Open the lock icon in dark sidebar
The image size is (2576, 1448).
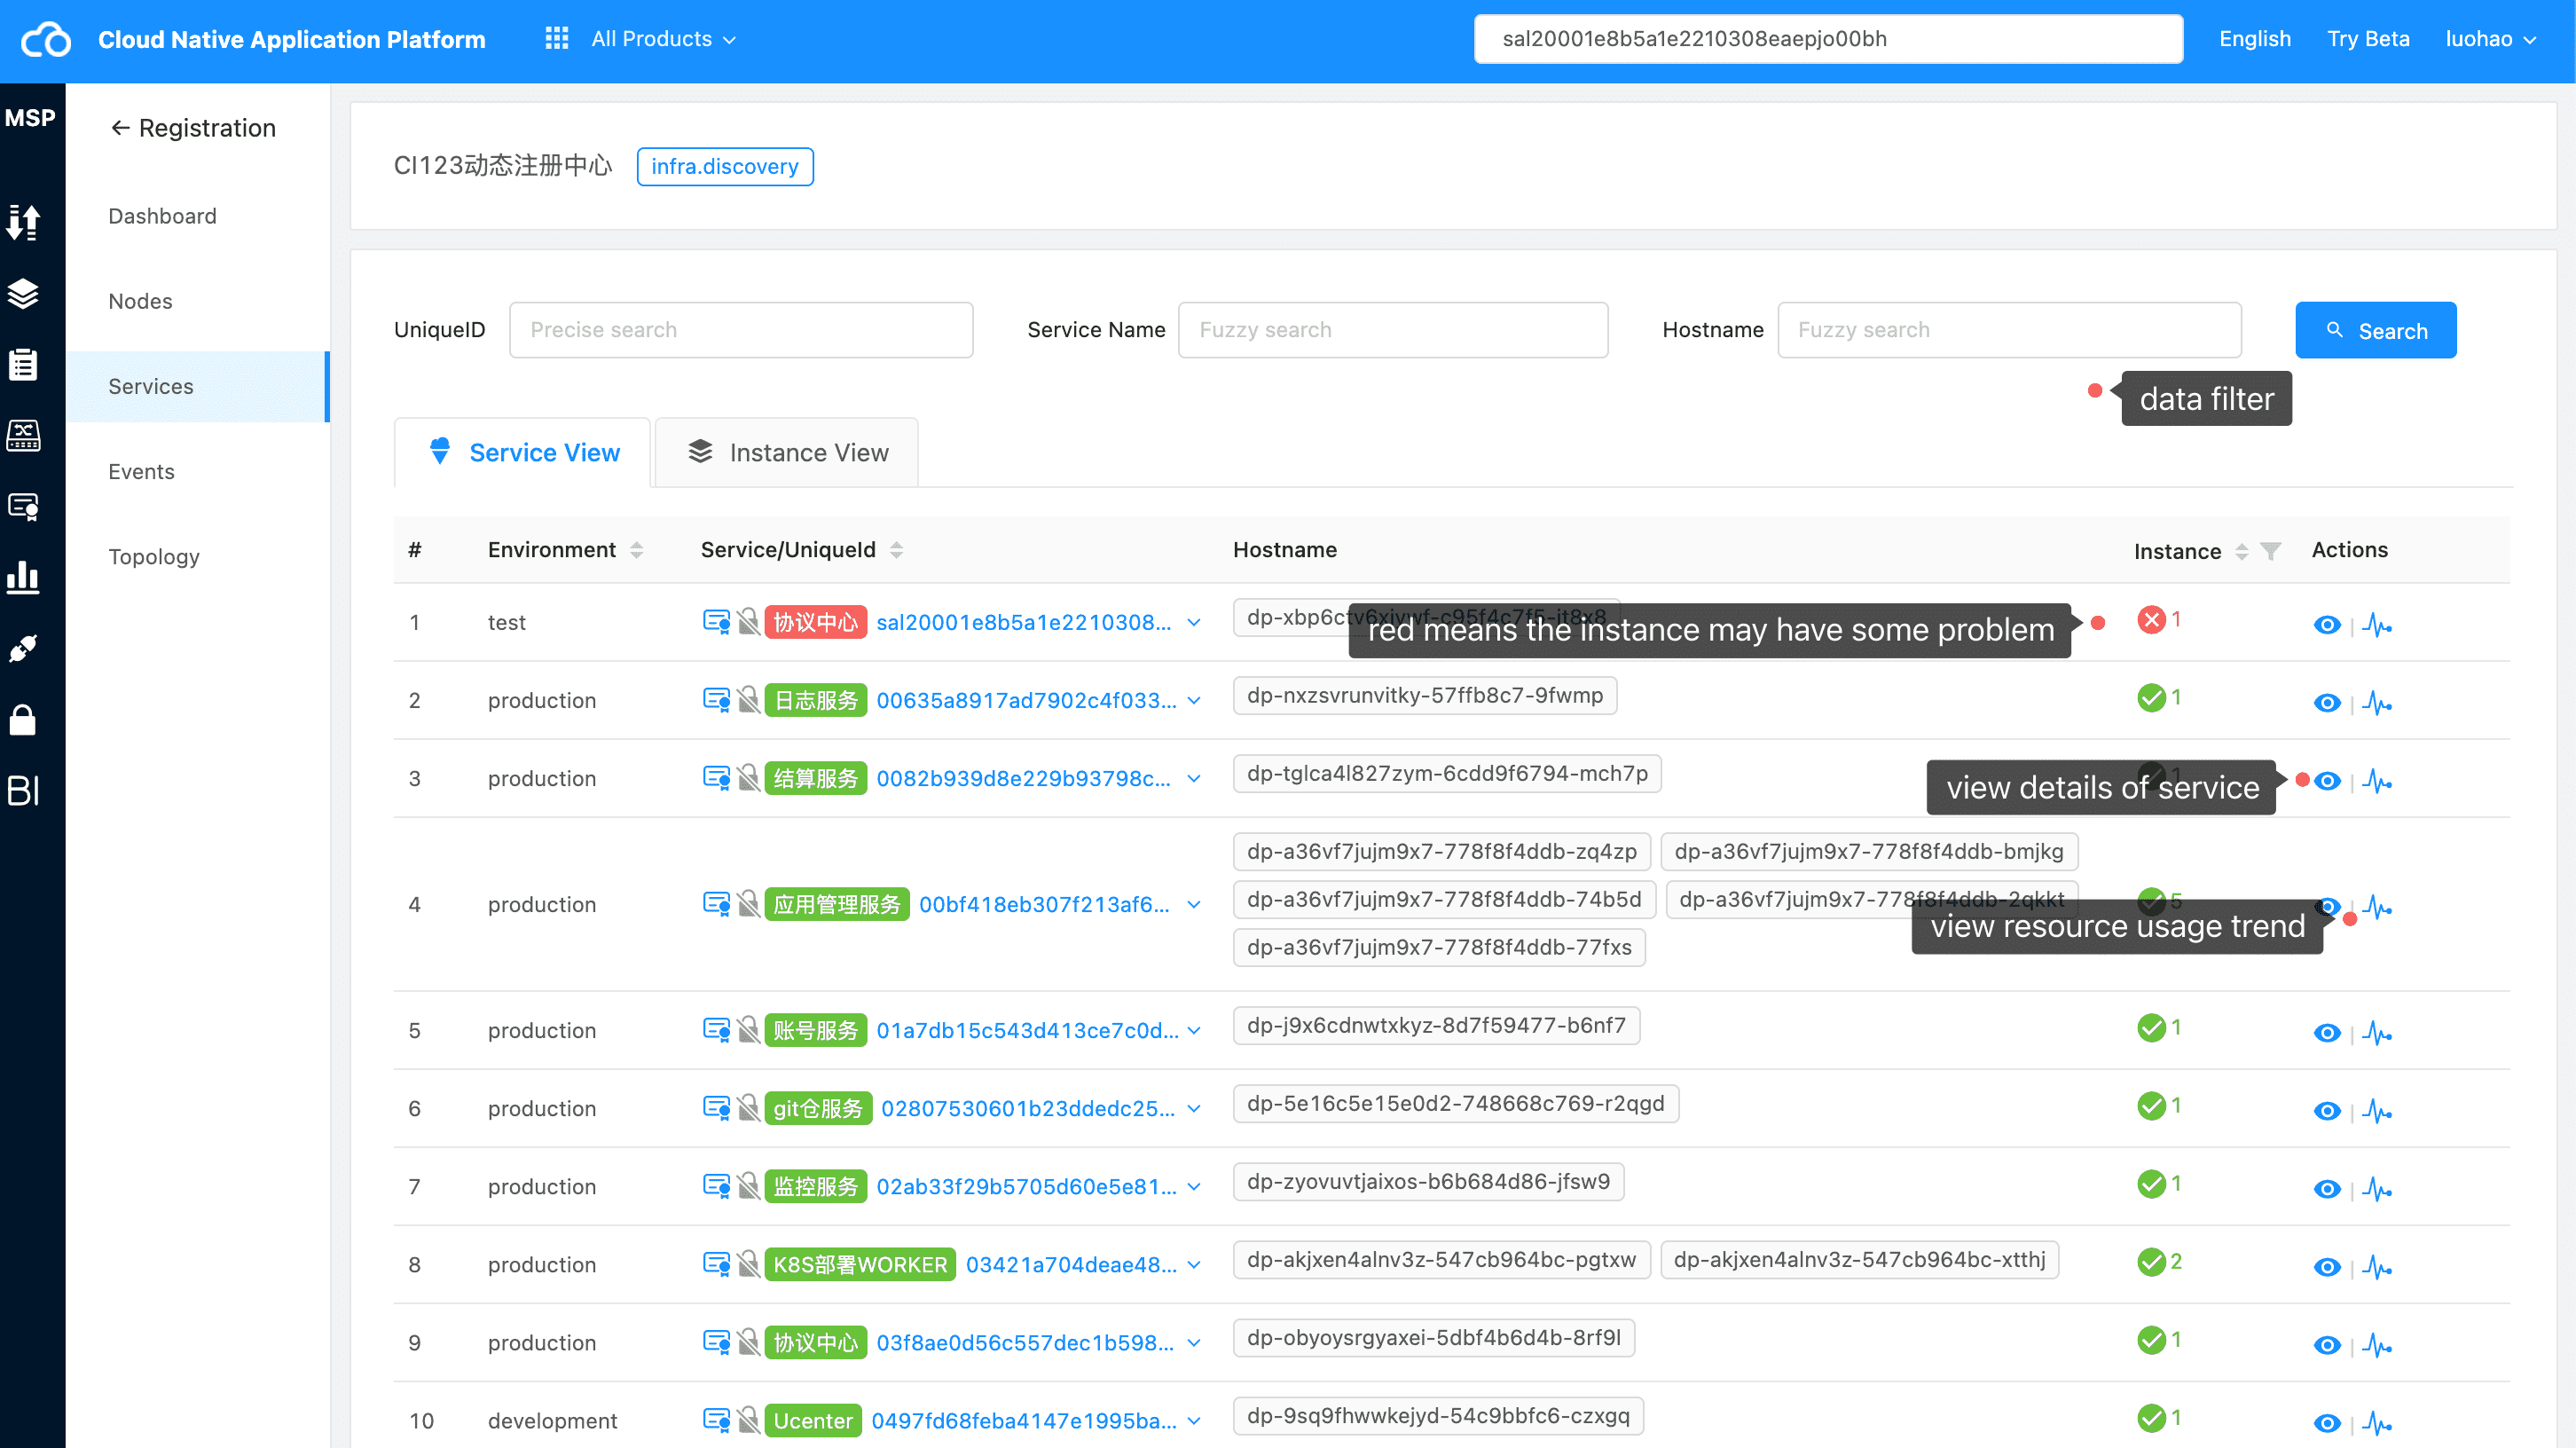(x=23, y=720)
